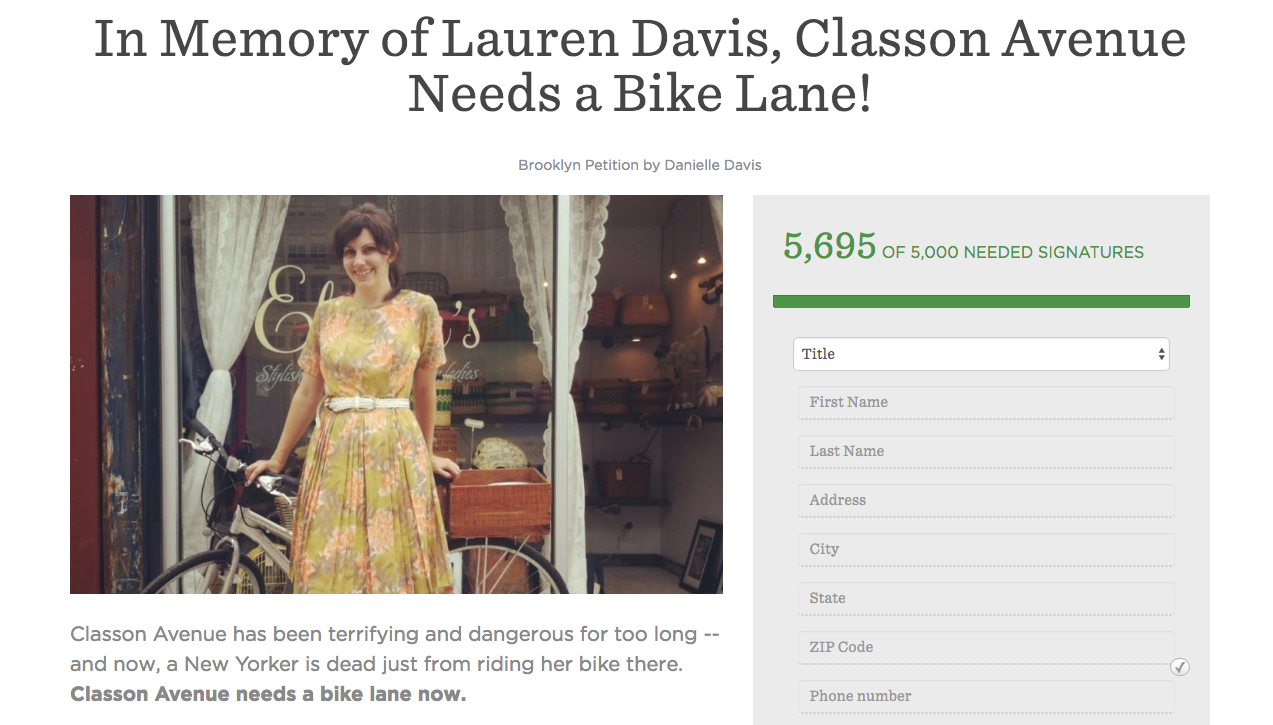Click the 'OF 5,000 NEEDED SIGNATURES' label
This screenshot has height=725, width=1273.
(x=1013, y=253)
